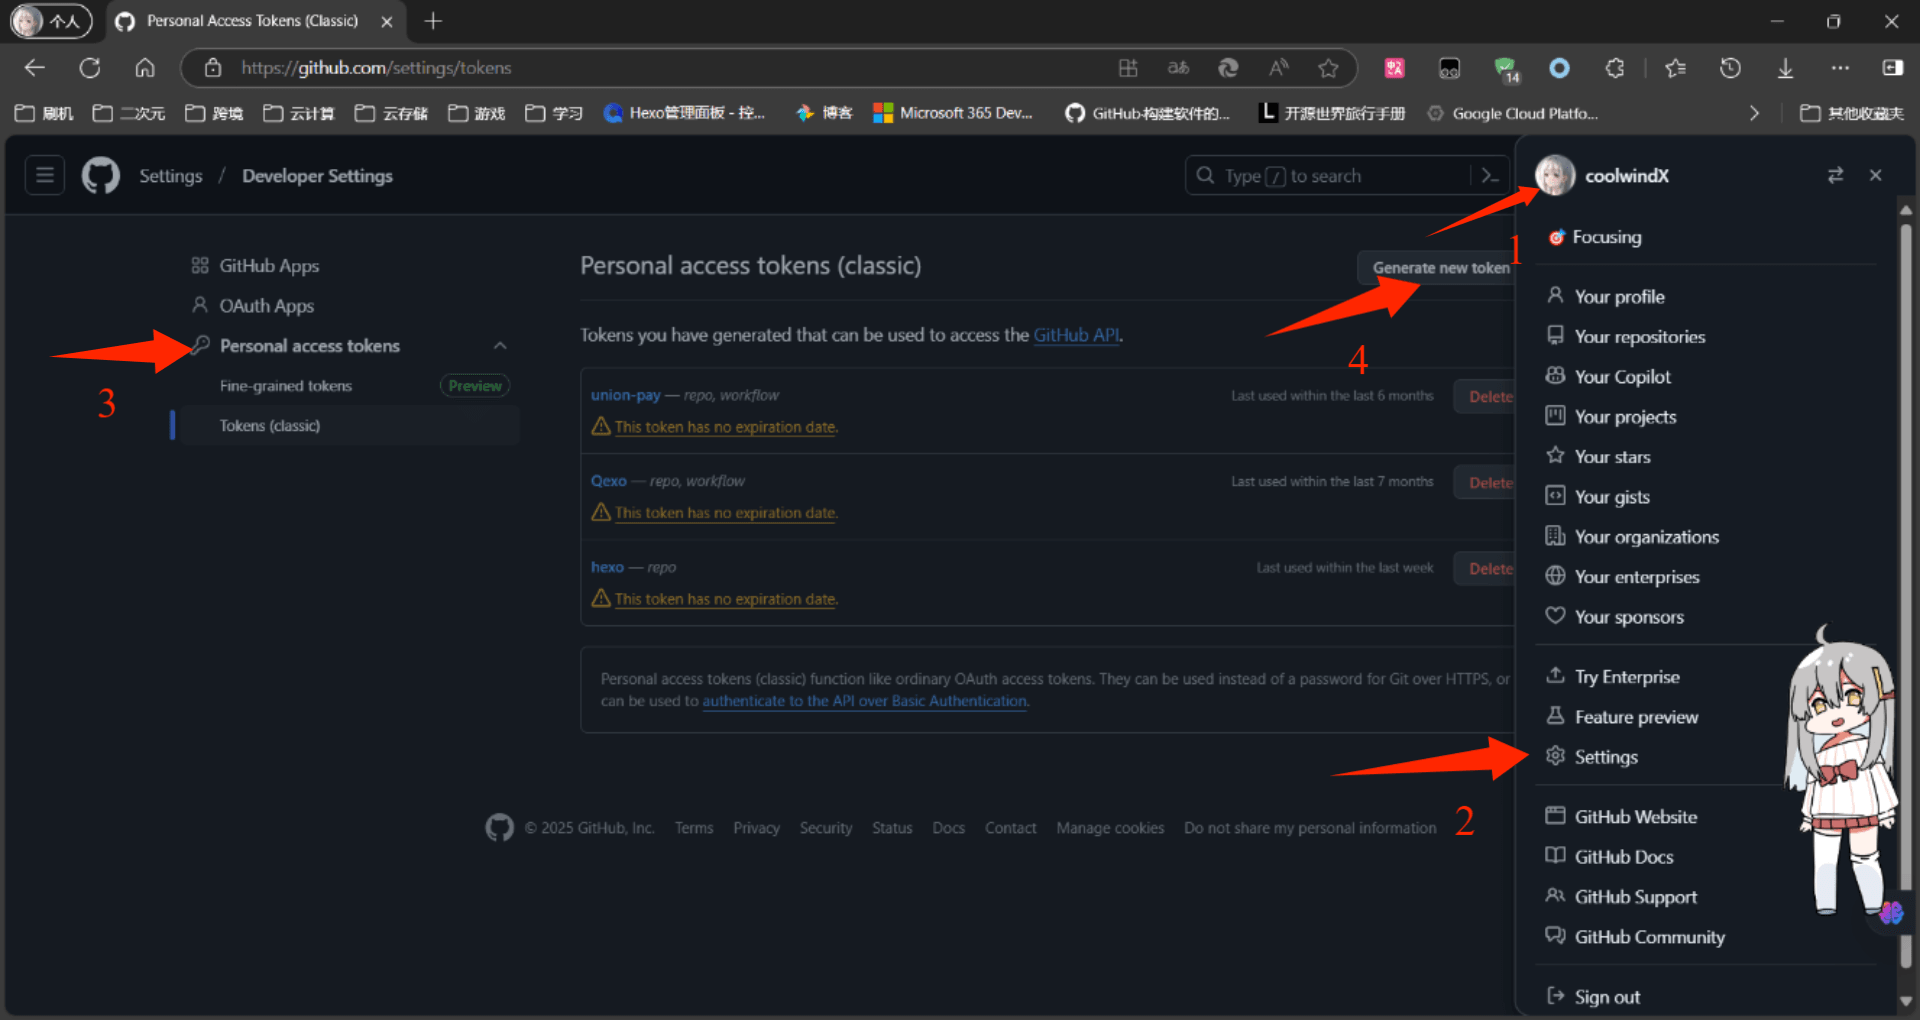The image size is (1920, 1020).
Task: Click the browser address bar URL
Action: (376, 68)
